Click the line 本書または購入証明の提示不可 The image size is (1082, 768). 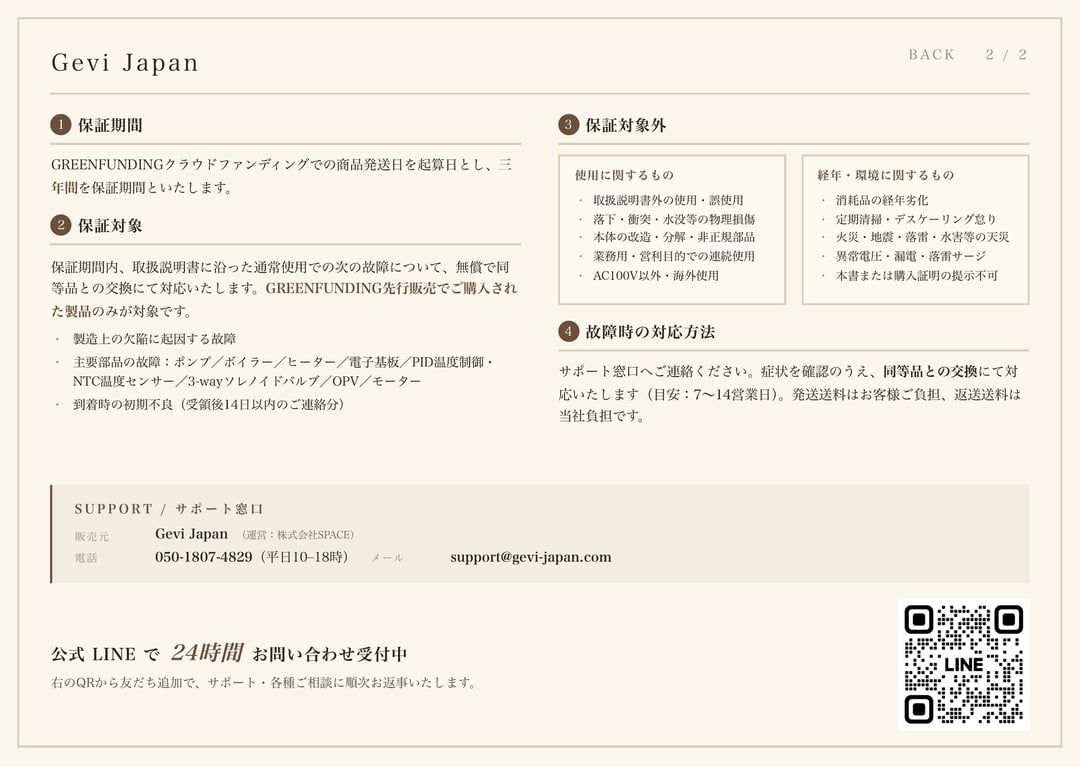pyautogui.click(x=916, y=275)
